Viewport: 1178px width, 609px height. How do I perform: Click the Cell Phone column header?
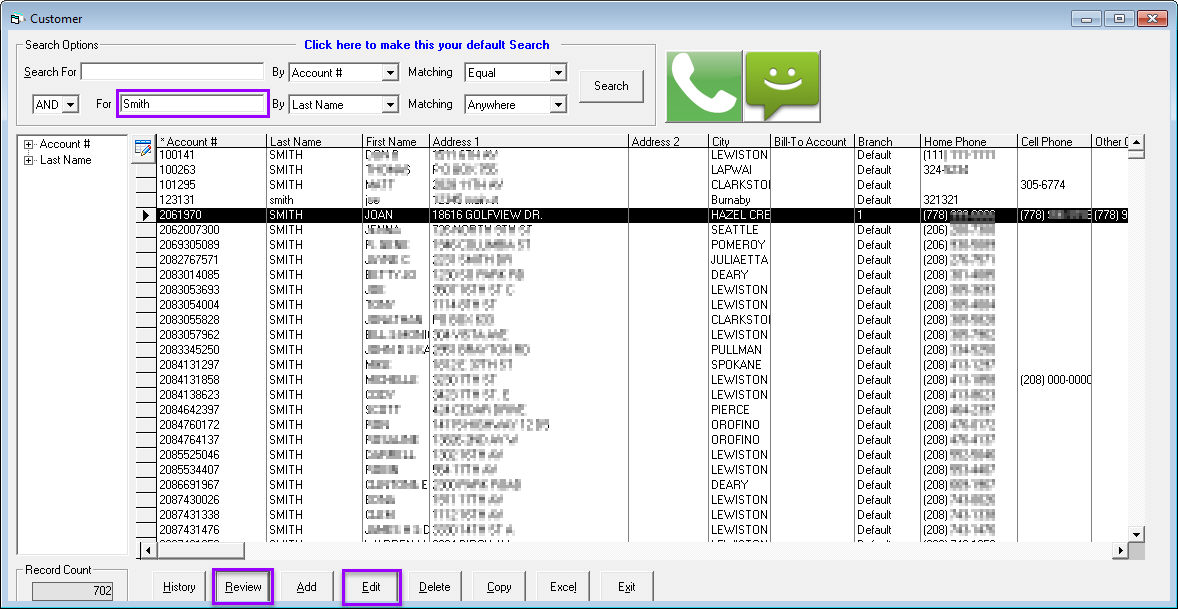coord(1053,141)
